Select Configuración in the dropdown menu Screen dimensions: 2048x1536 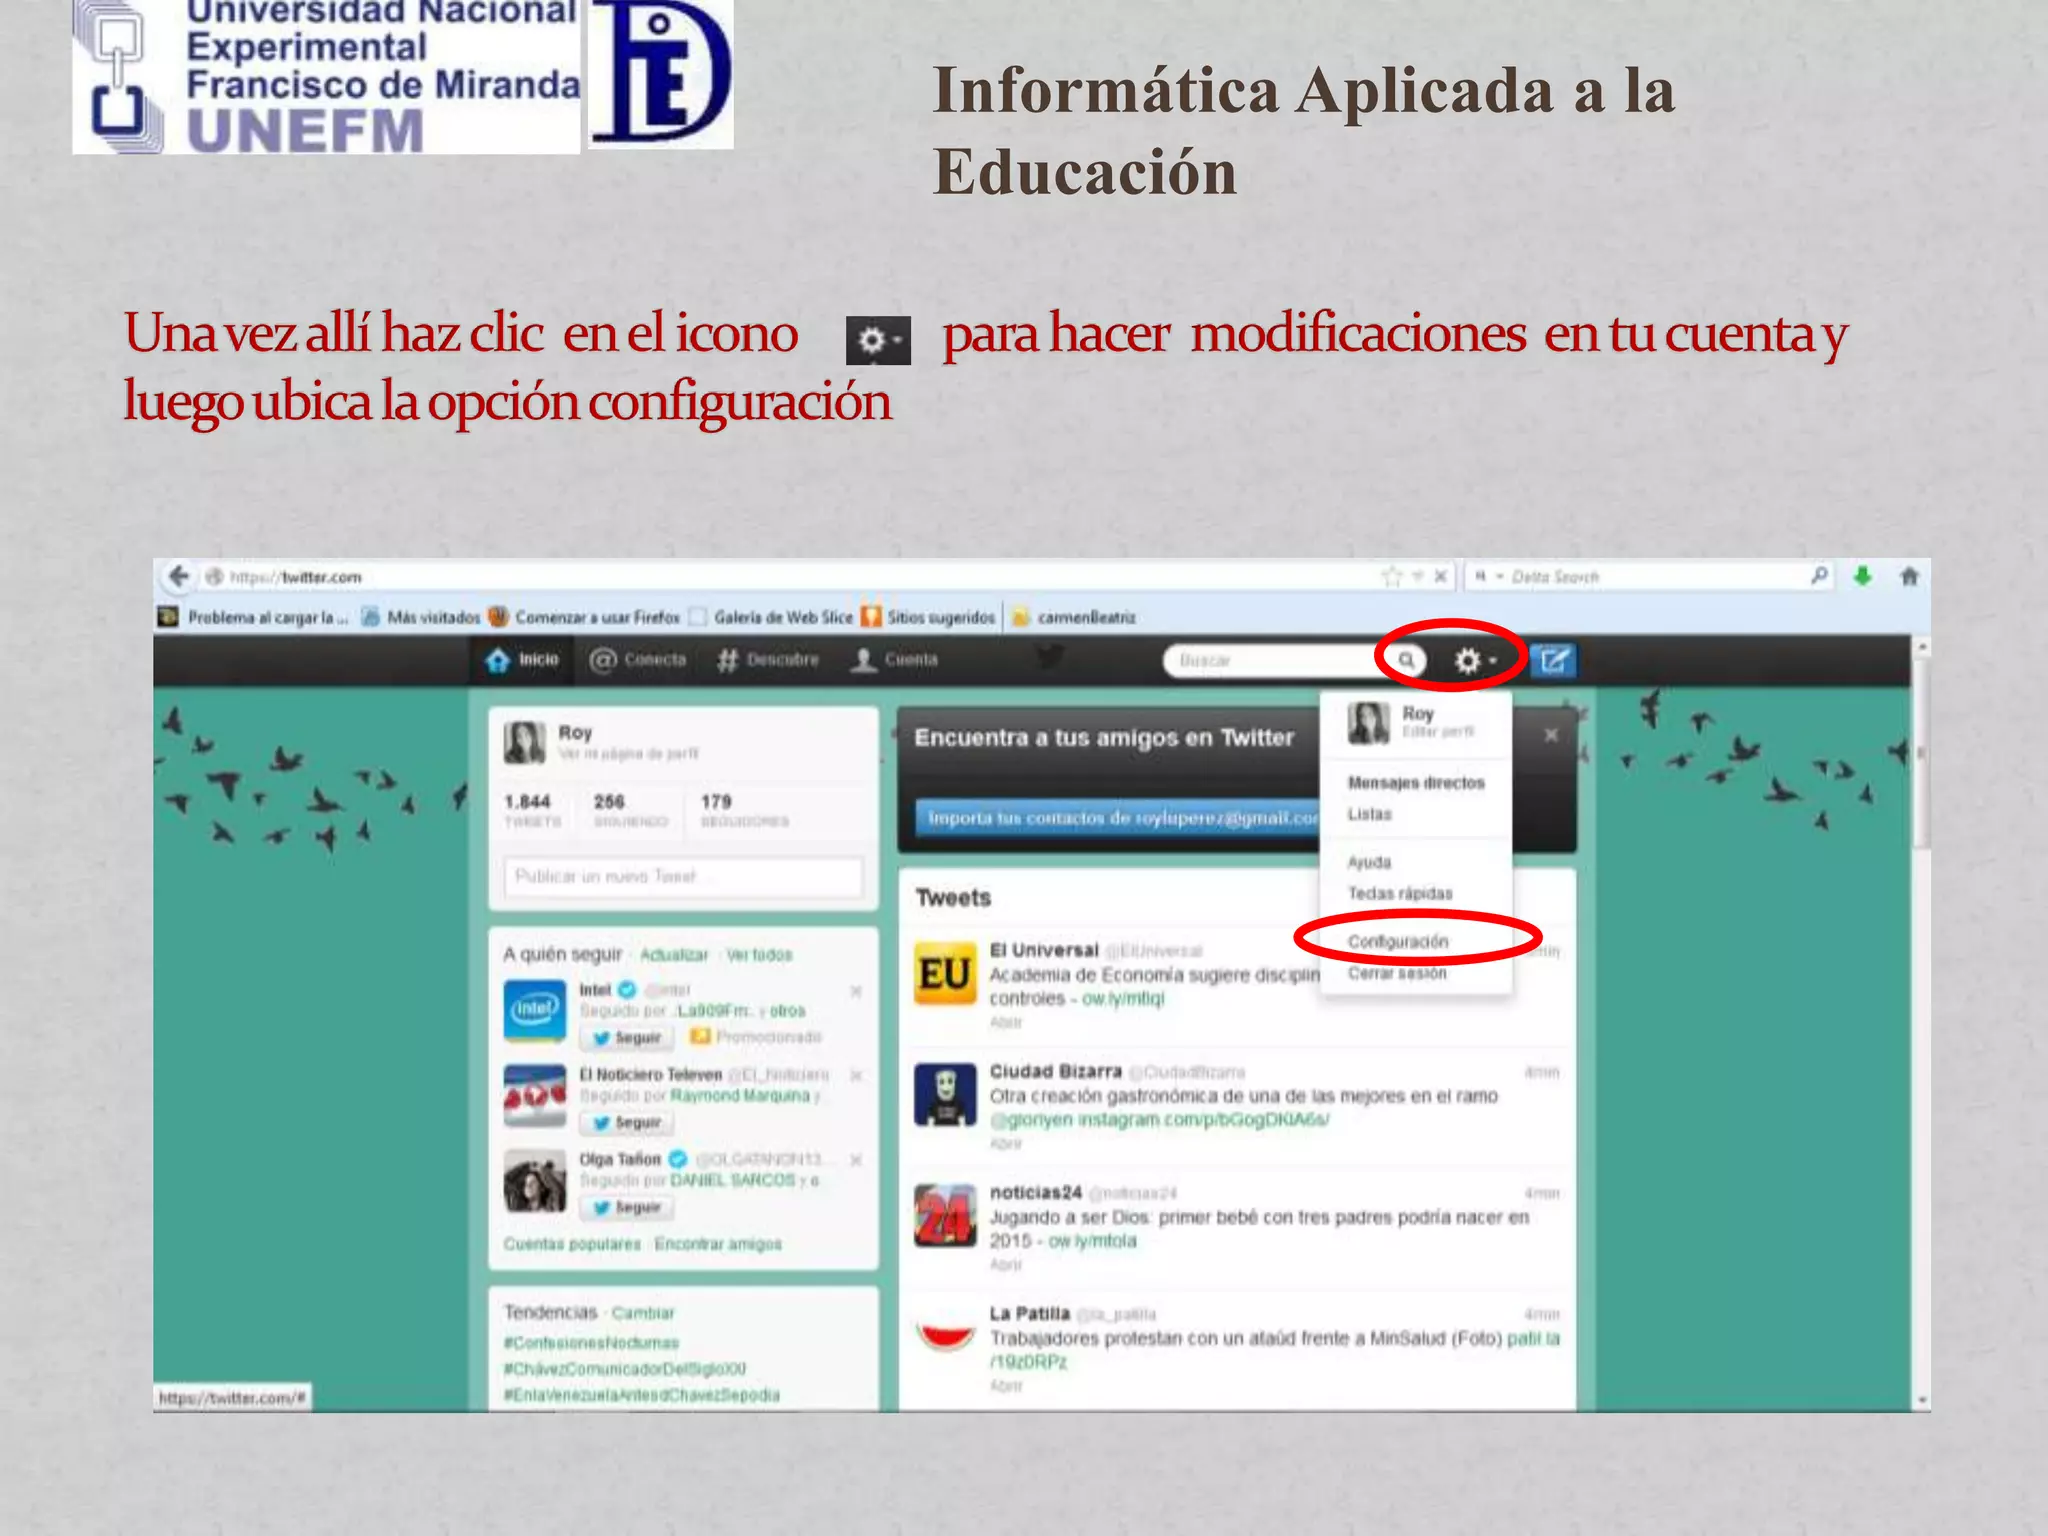[x=1397, y=941]
